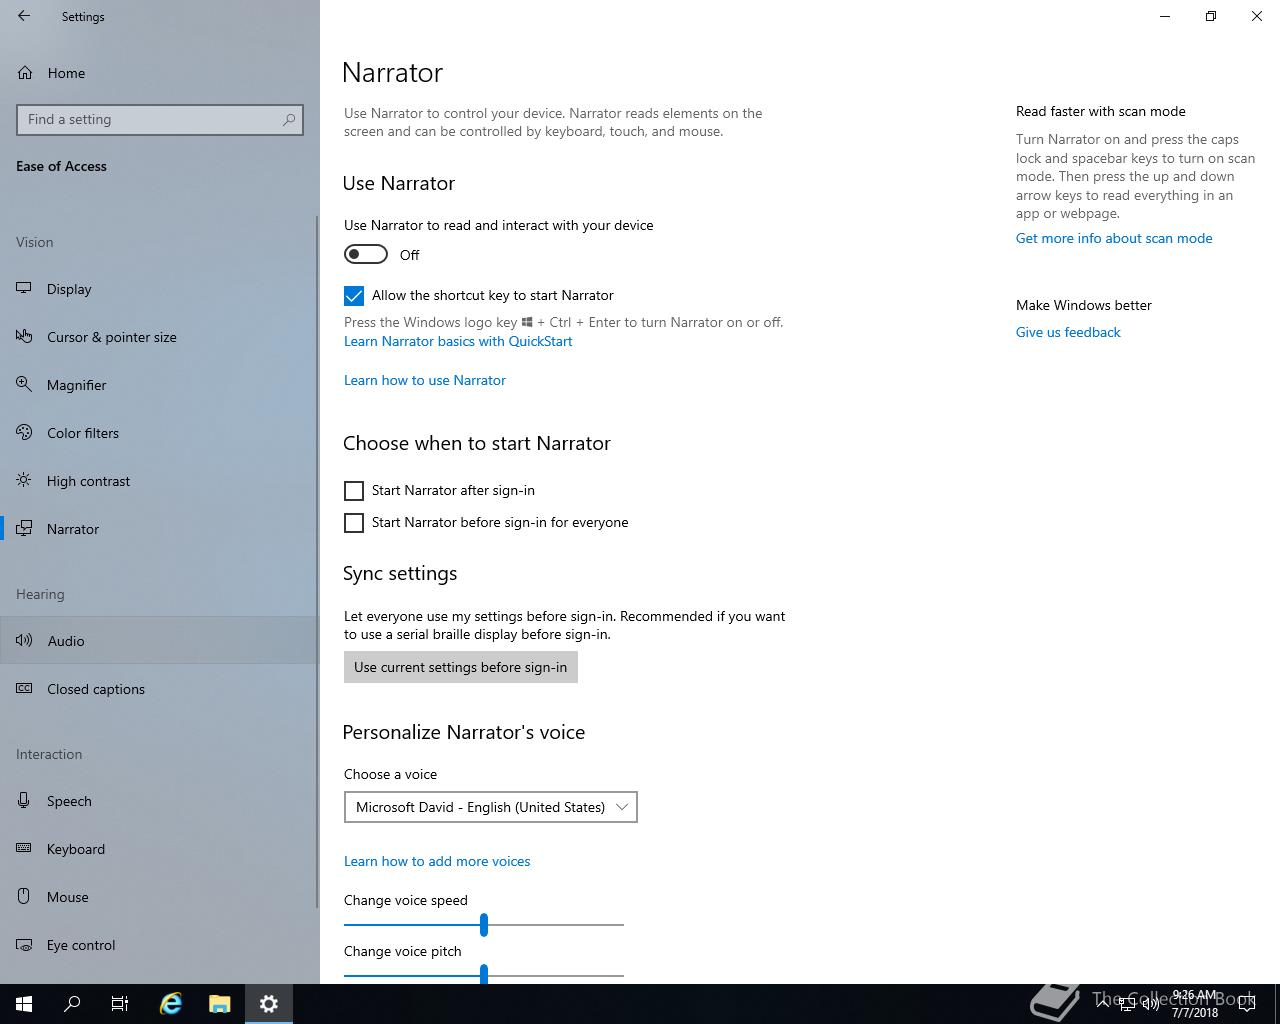Check Start Narrator after sign-in
Screen dimensions: 1280x1024
click(x=354, y=491)
